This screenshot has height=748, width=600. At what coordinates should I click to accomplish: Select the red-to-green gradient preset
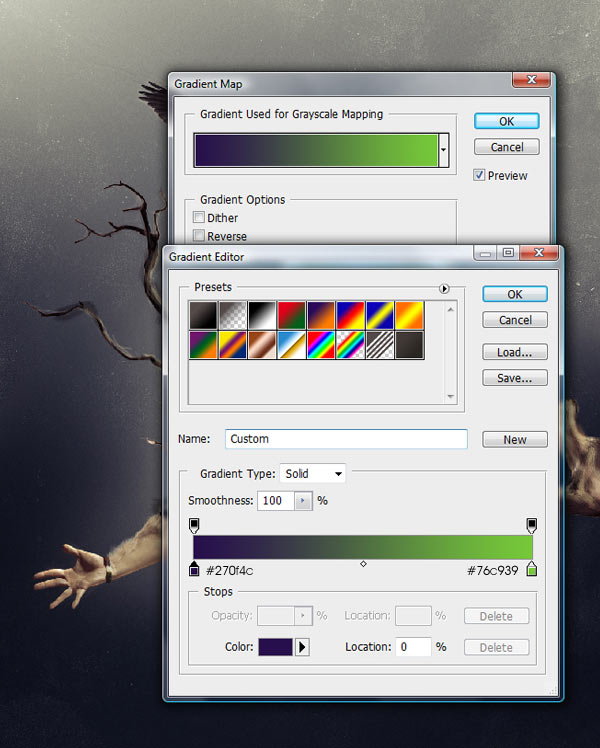tap(291, 315)
